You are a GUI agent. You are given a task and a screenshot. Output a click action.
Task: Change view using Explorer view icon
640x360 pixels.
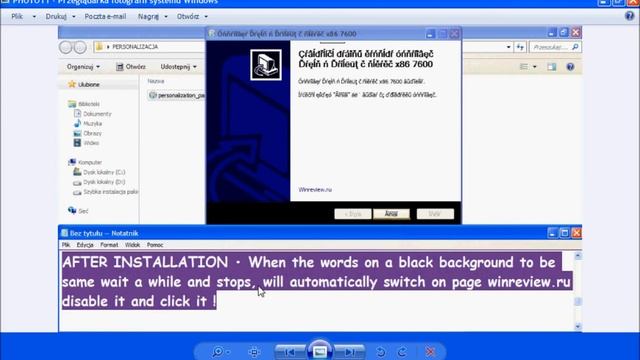point(524,67)
